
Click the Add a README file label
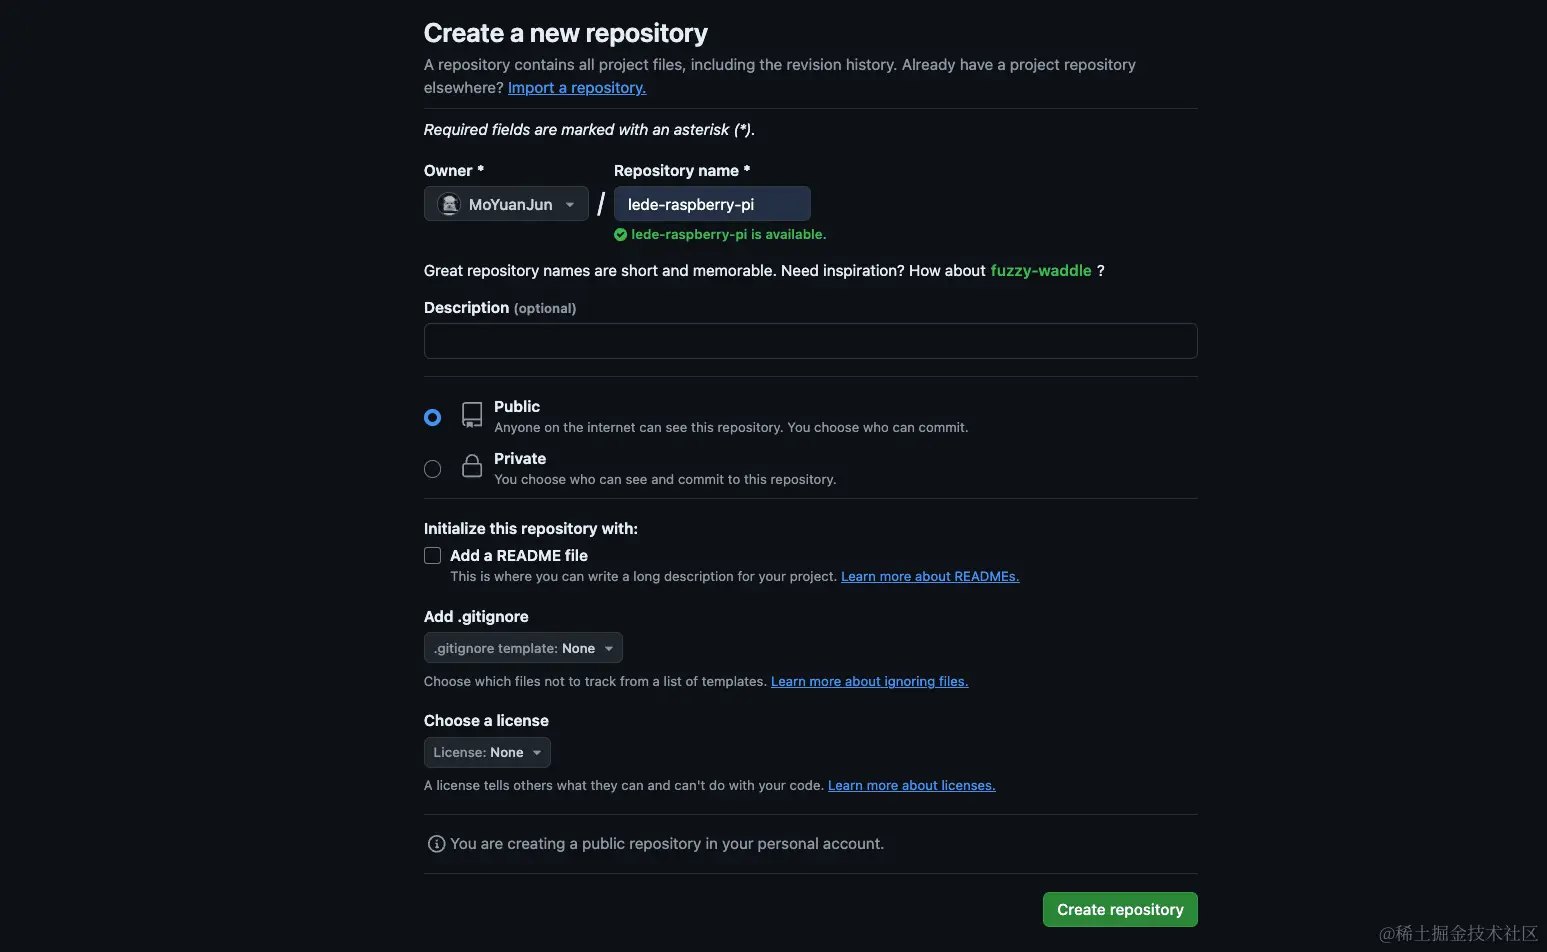[x=519, y=555]
